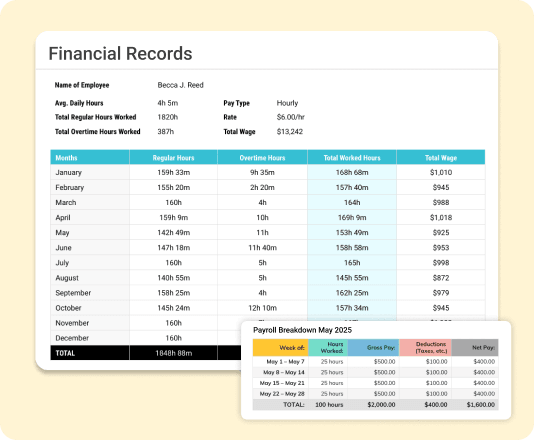Select the June row label
This screenshot has width=534, height=440.
point(63,248)
